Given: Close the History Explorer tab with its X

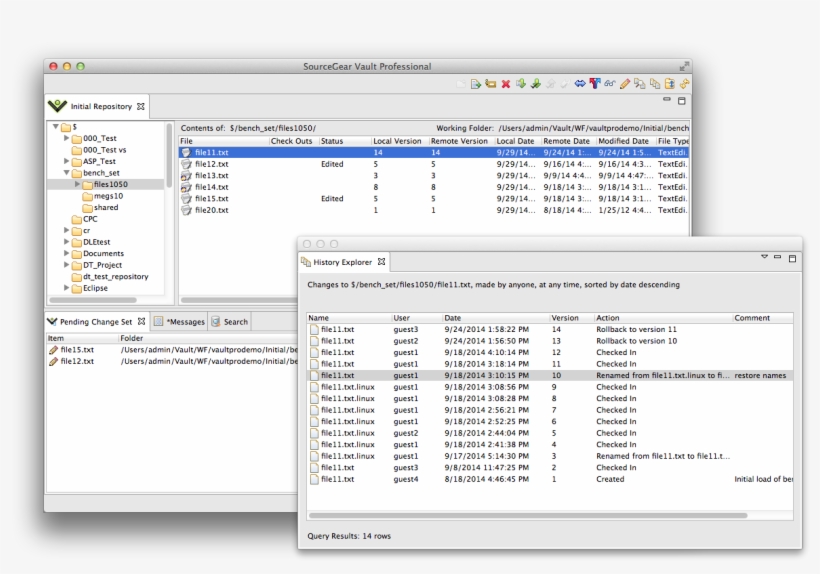Looking at the screenshot, I should pyautogui.click(x=381, y=262).
